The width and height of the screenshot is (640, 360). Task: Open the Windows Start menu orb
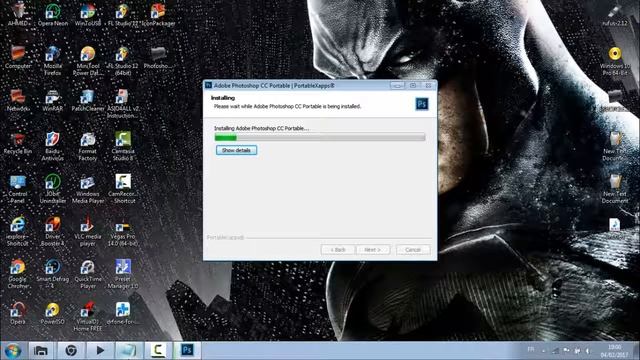click(x=13, y=351)
